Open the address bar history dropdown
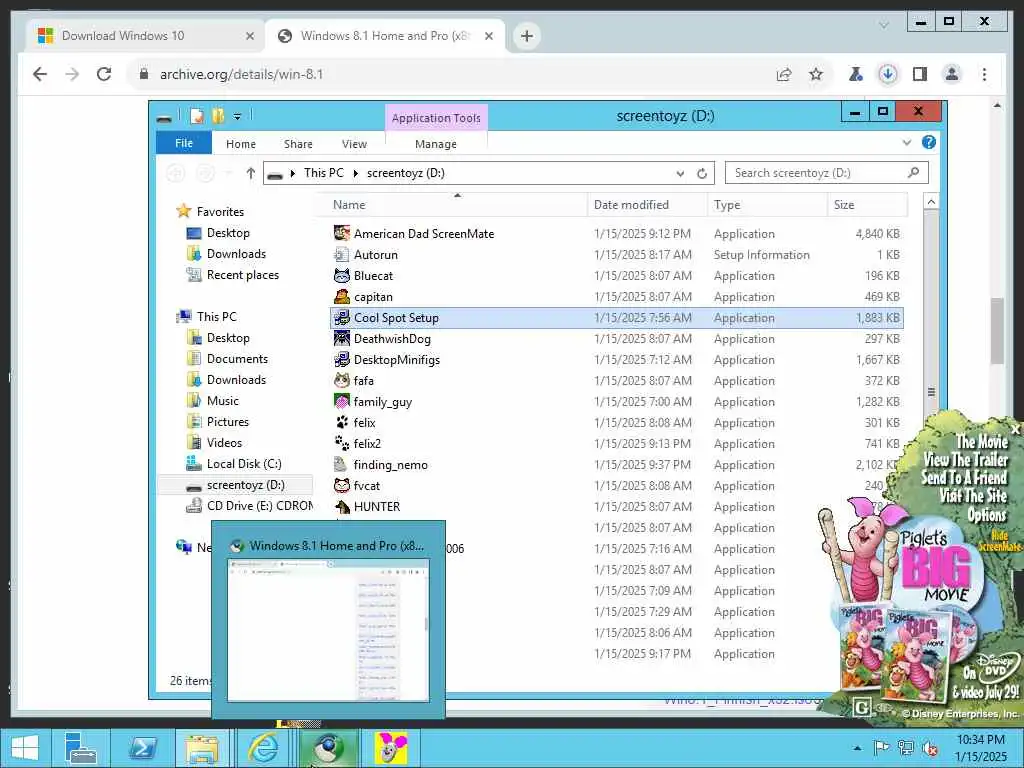Image resolution: width=1024 pixels, height=768 pixels. pyautogui.click(x=680, y=173)
